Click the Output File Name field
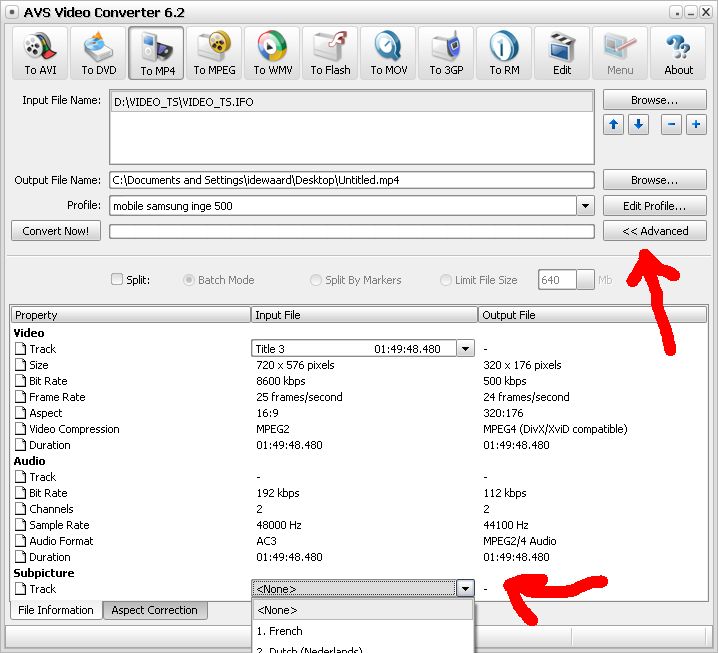 [x=352, y=180]
